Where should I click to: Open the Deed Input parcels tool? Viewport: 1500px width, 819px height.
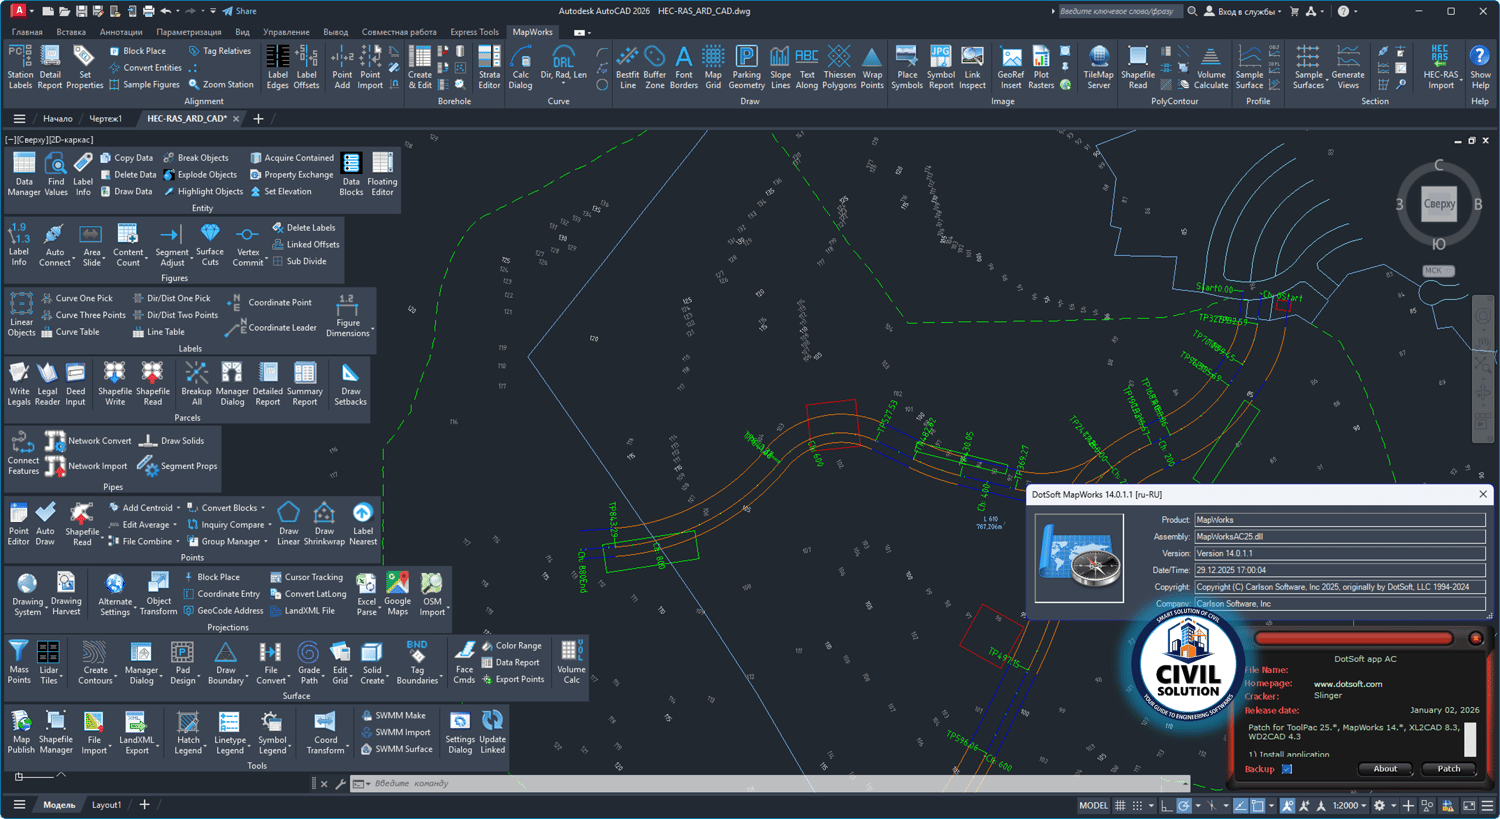tap(75, 385)
